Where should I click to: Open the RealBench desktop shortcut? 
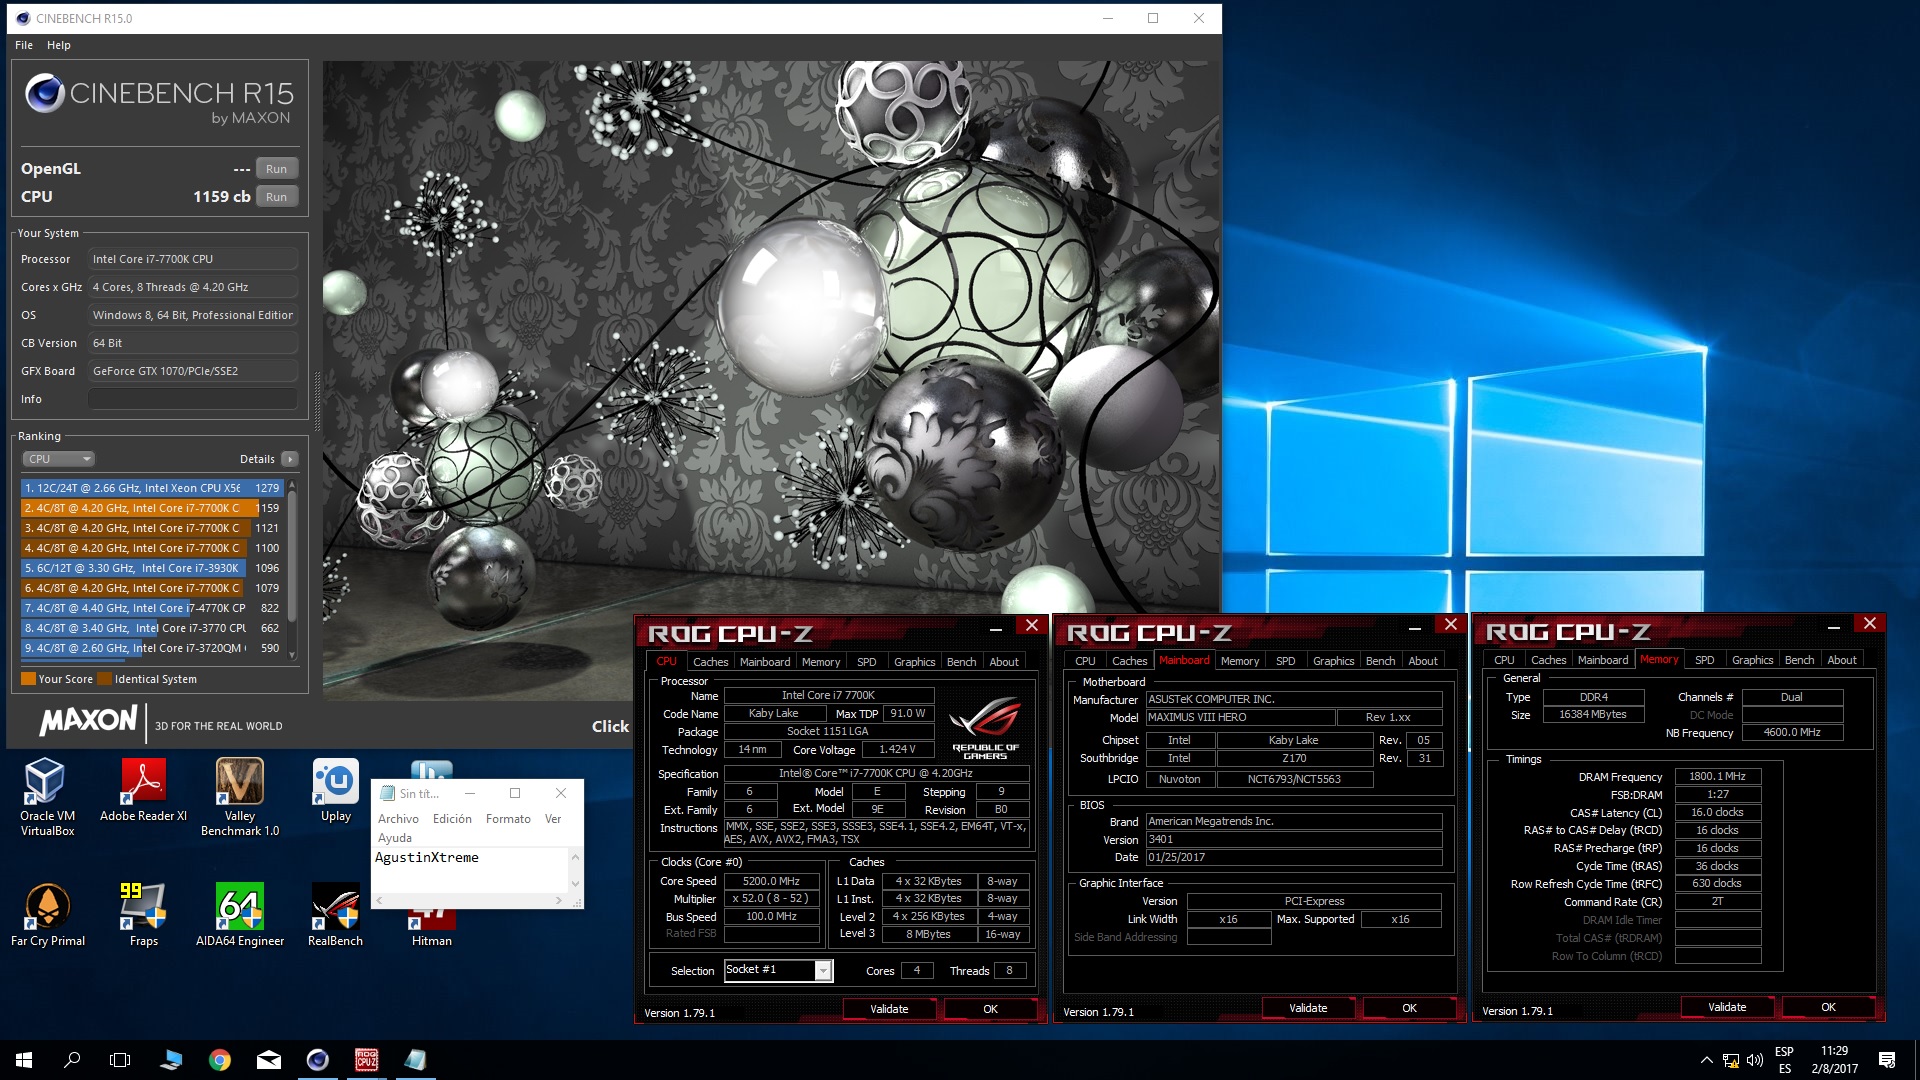pos(336,915)
